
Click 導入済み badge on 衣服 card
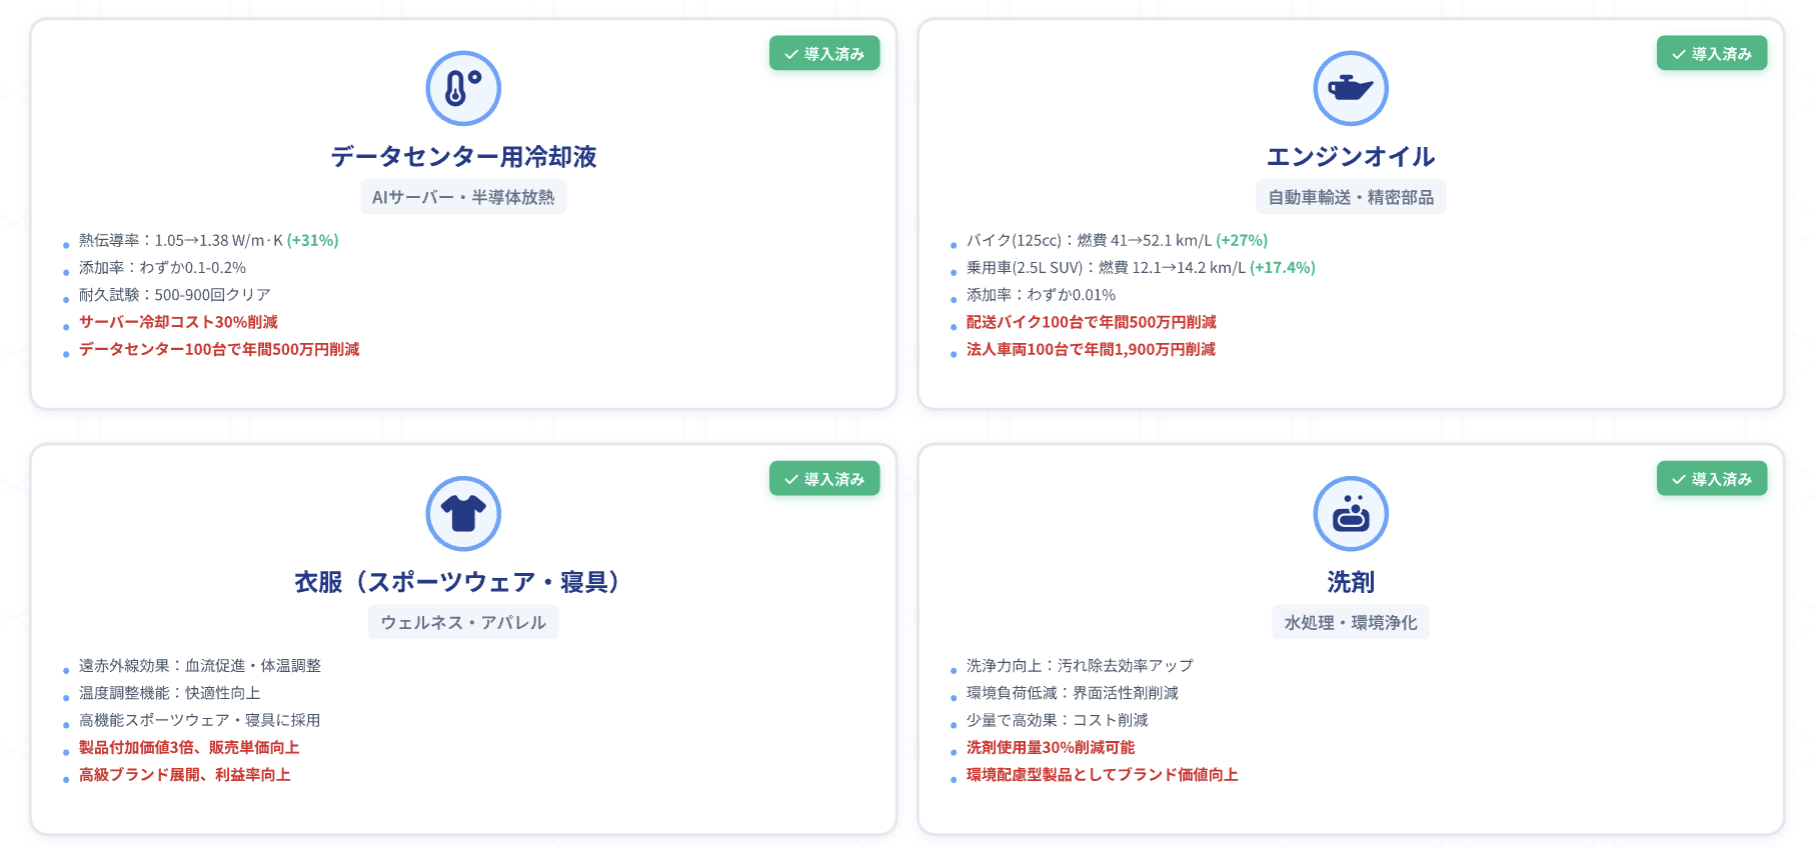[x=824, y=479]
